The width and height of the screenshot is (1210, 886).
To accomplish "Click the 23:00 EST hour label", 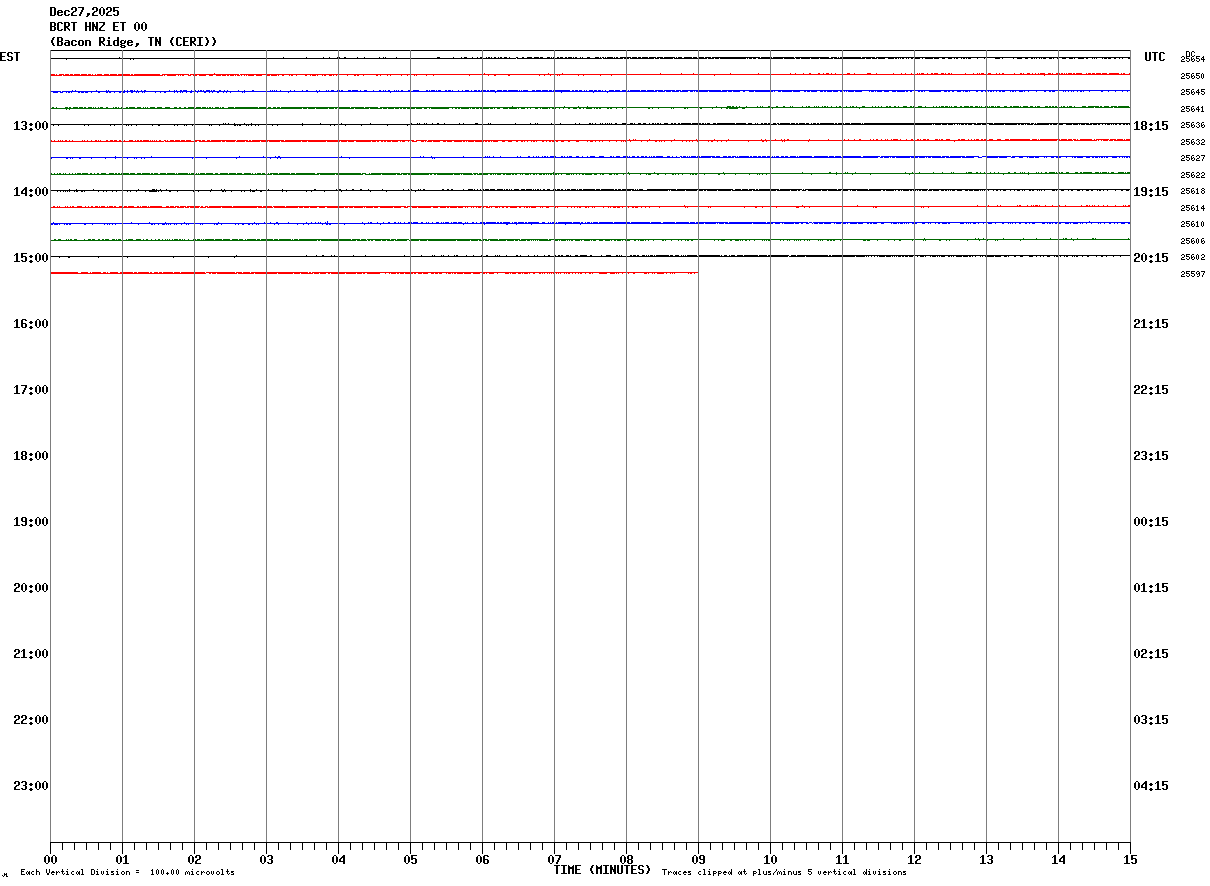I will 31,785.
